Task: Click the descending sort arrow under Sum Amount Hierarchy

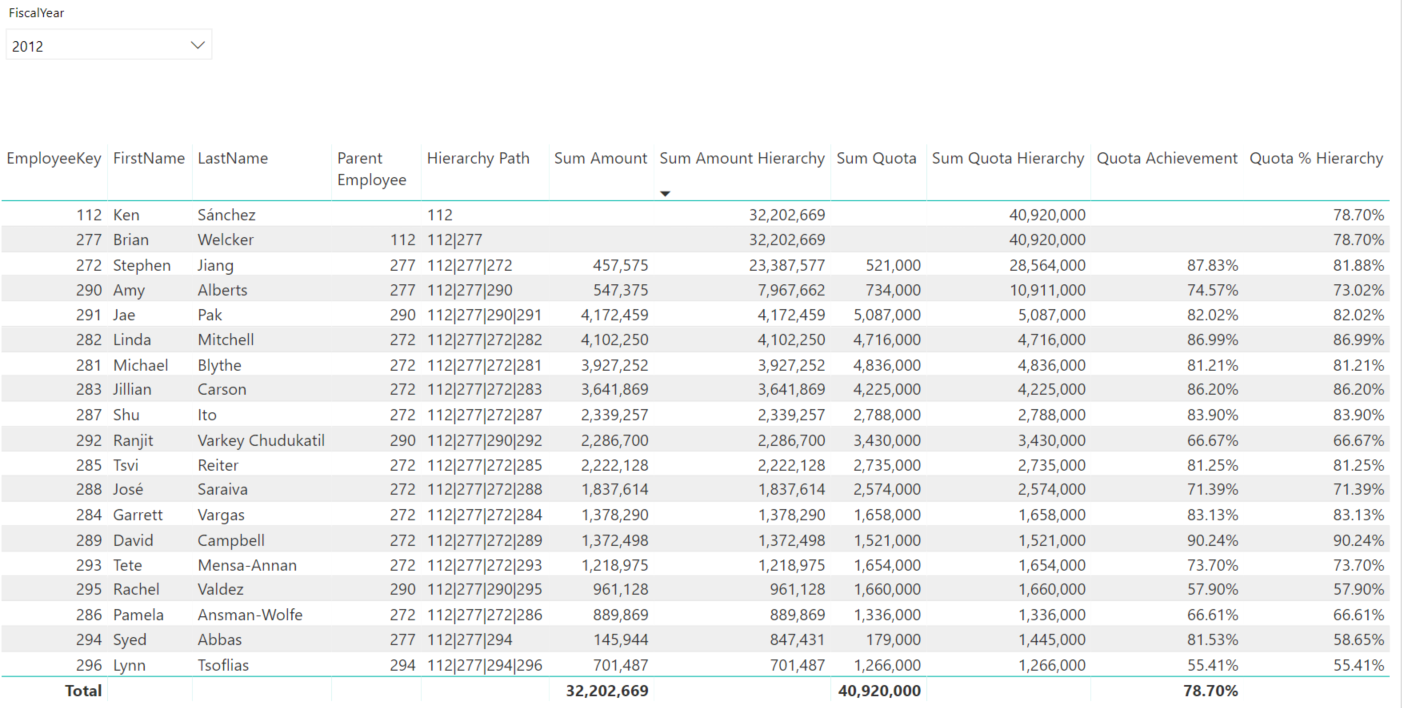Action: [665, 193]
